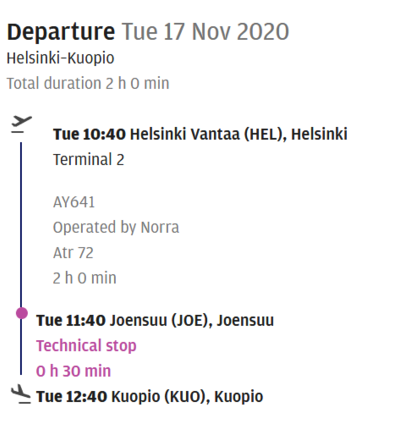Click the vertical flight route line
The width and height of the screenshot is (400, 435).
[x=21, y=258]
